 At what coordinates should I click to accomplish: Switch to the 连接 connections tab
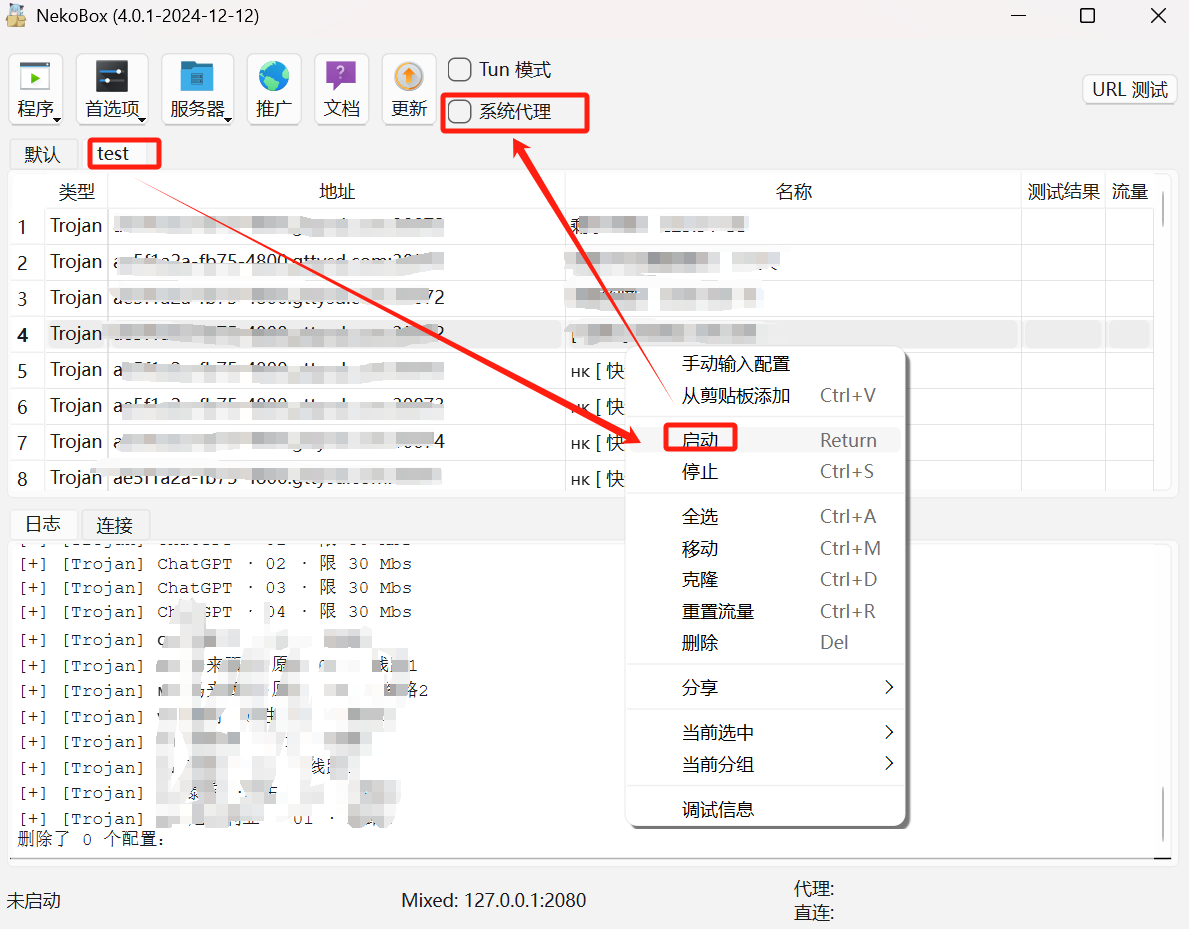pos(115,525)
